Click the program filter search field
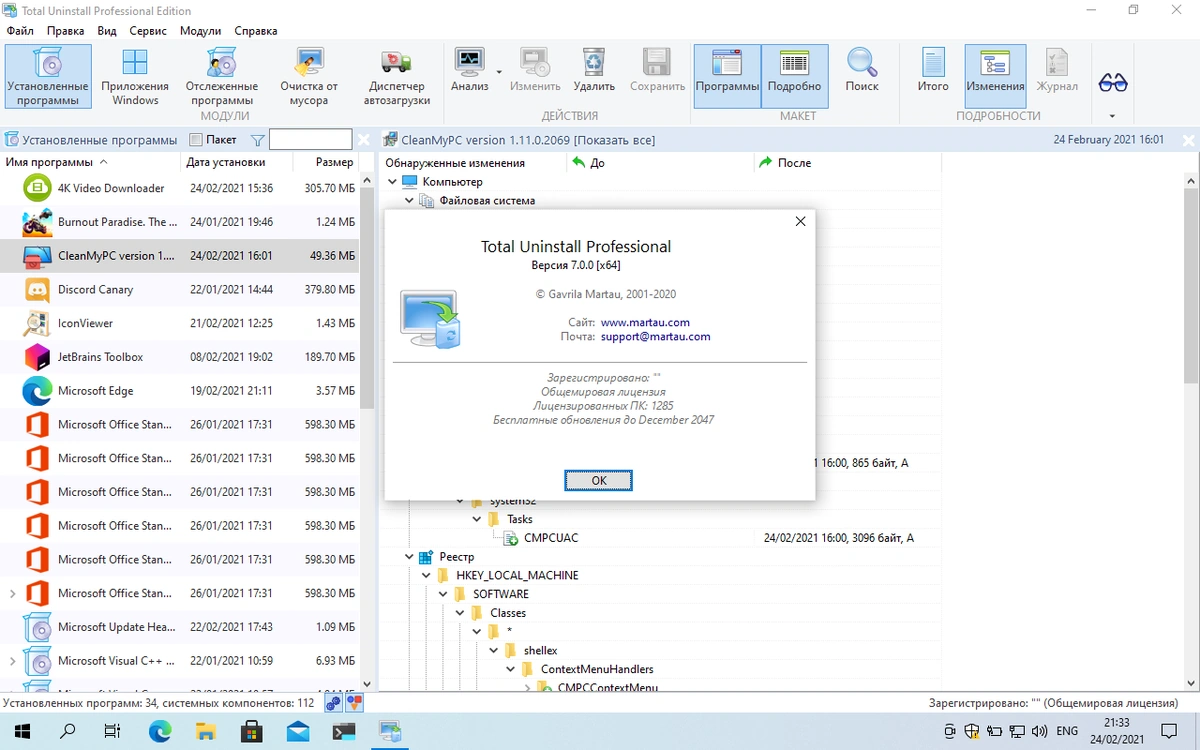Image resolution: width=1200 pixels, height=750 pixels. 310,140
